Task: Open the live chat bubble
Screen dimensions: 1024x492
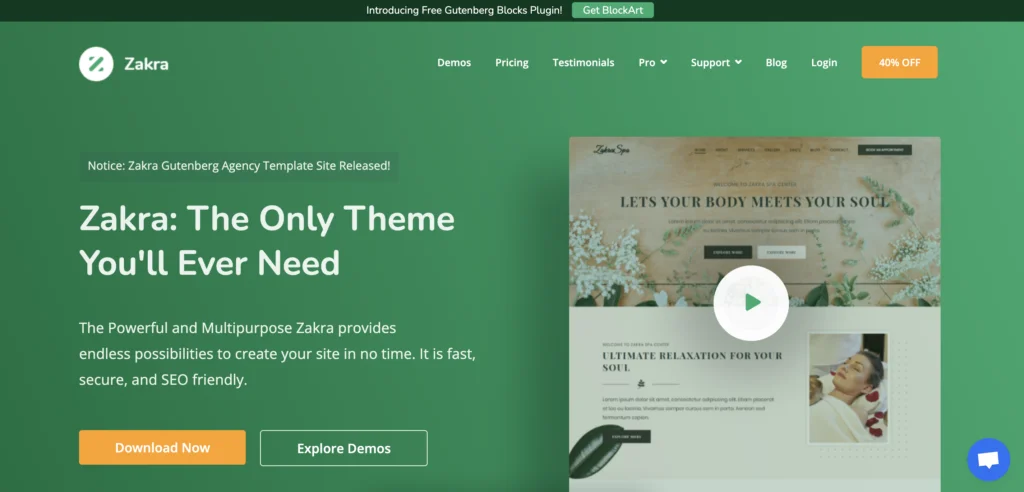Action: 989,459
